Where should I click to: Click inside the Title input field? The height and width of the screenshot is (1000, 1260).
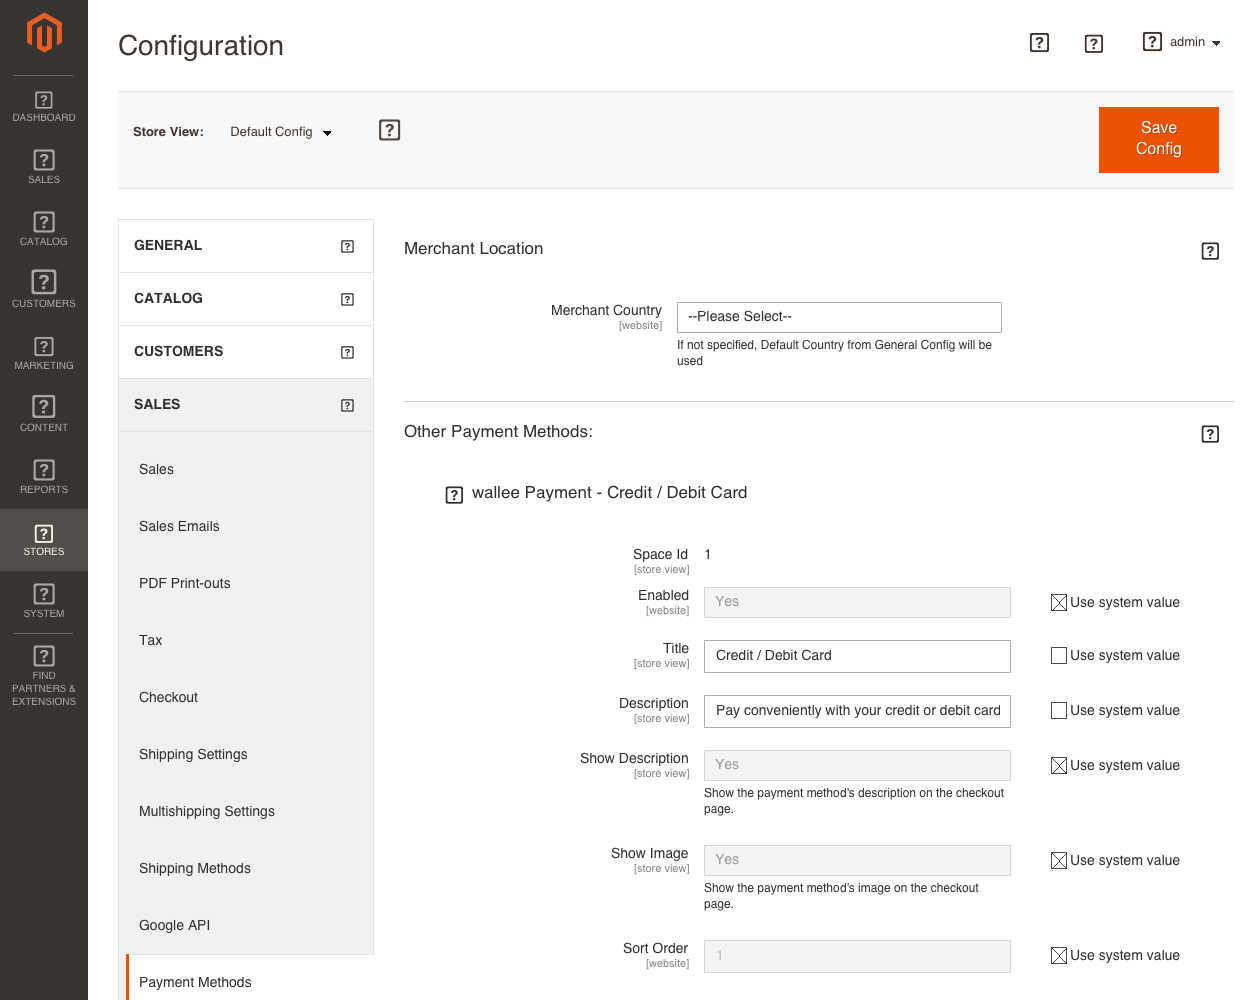(857, 656)
